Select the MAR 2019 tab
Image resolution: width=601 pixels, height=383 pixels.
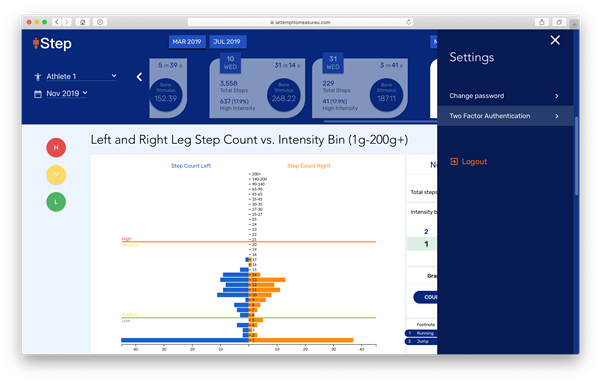point(187,41)
